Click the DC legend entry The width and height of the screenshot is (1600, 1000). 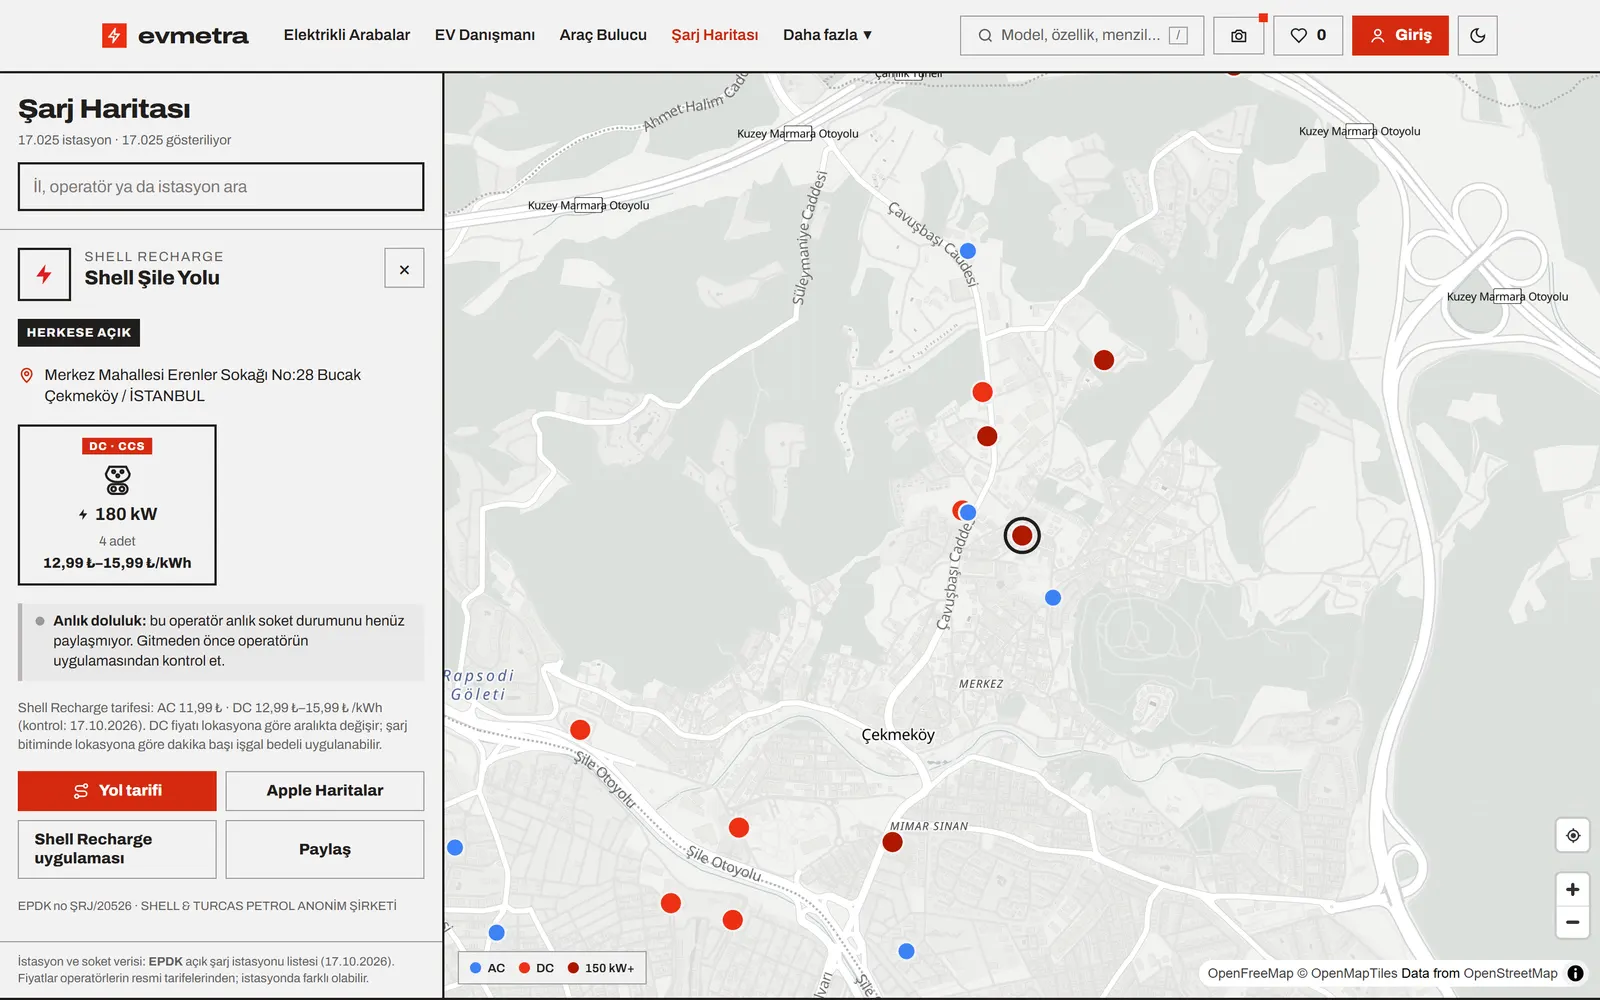click(536, 968)
